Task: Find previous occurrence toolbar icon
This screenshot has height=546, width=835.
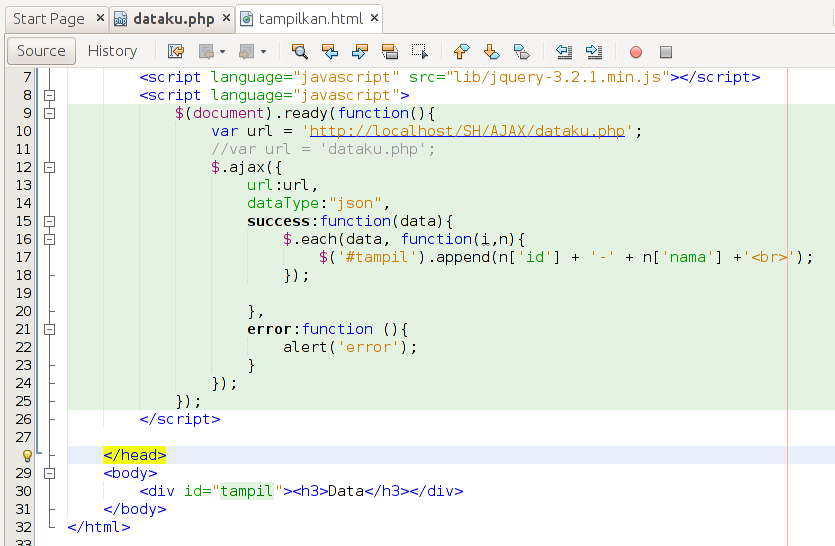Action: coord(330,52)
